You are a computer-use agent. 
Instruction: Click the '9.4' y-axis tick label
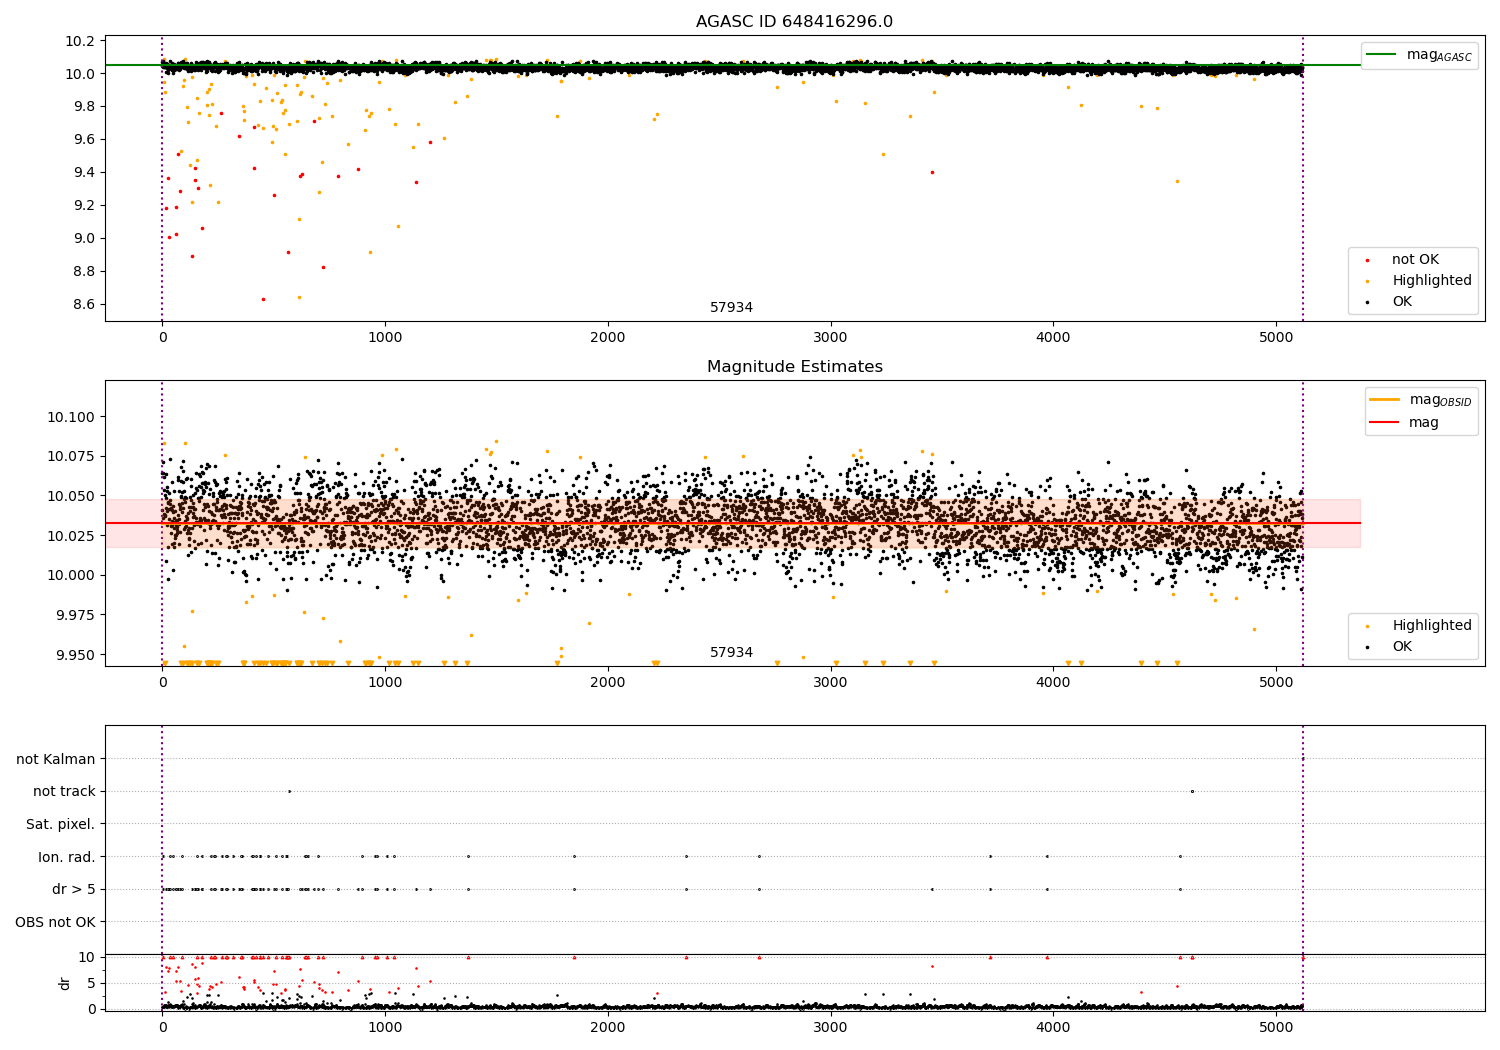click(x=84, y=173)
